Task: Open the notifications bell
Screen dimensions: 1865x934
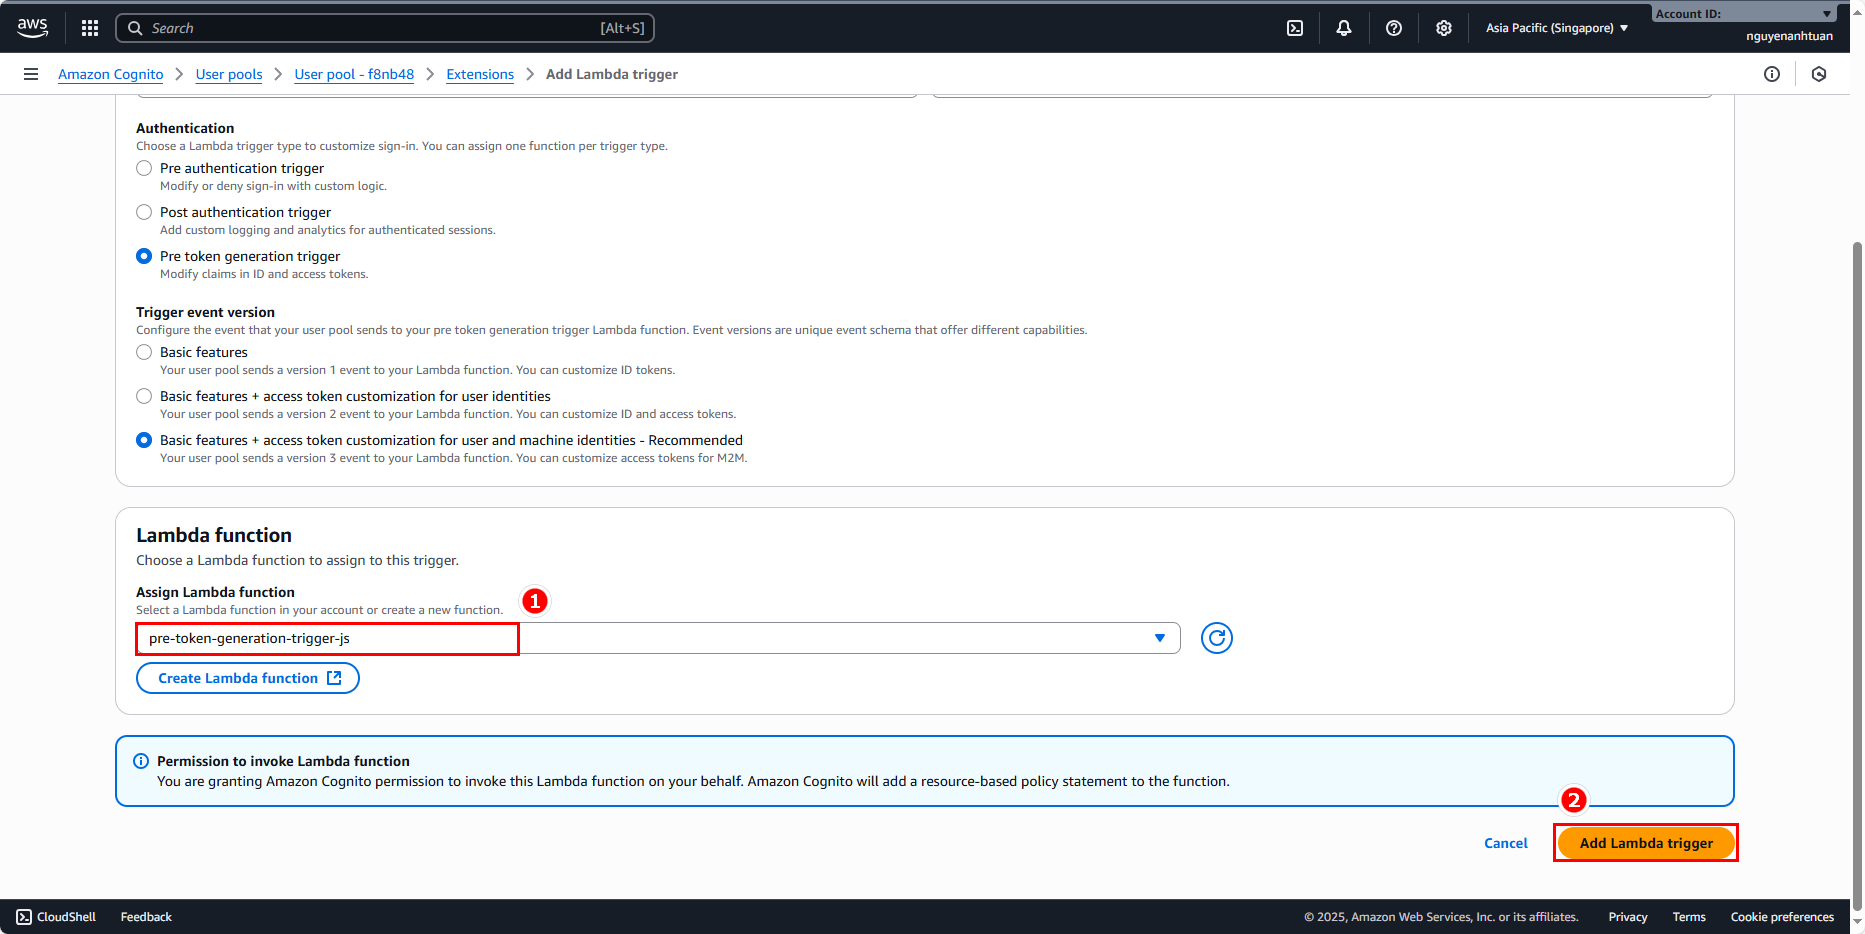Action: [1344, 28]
